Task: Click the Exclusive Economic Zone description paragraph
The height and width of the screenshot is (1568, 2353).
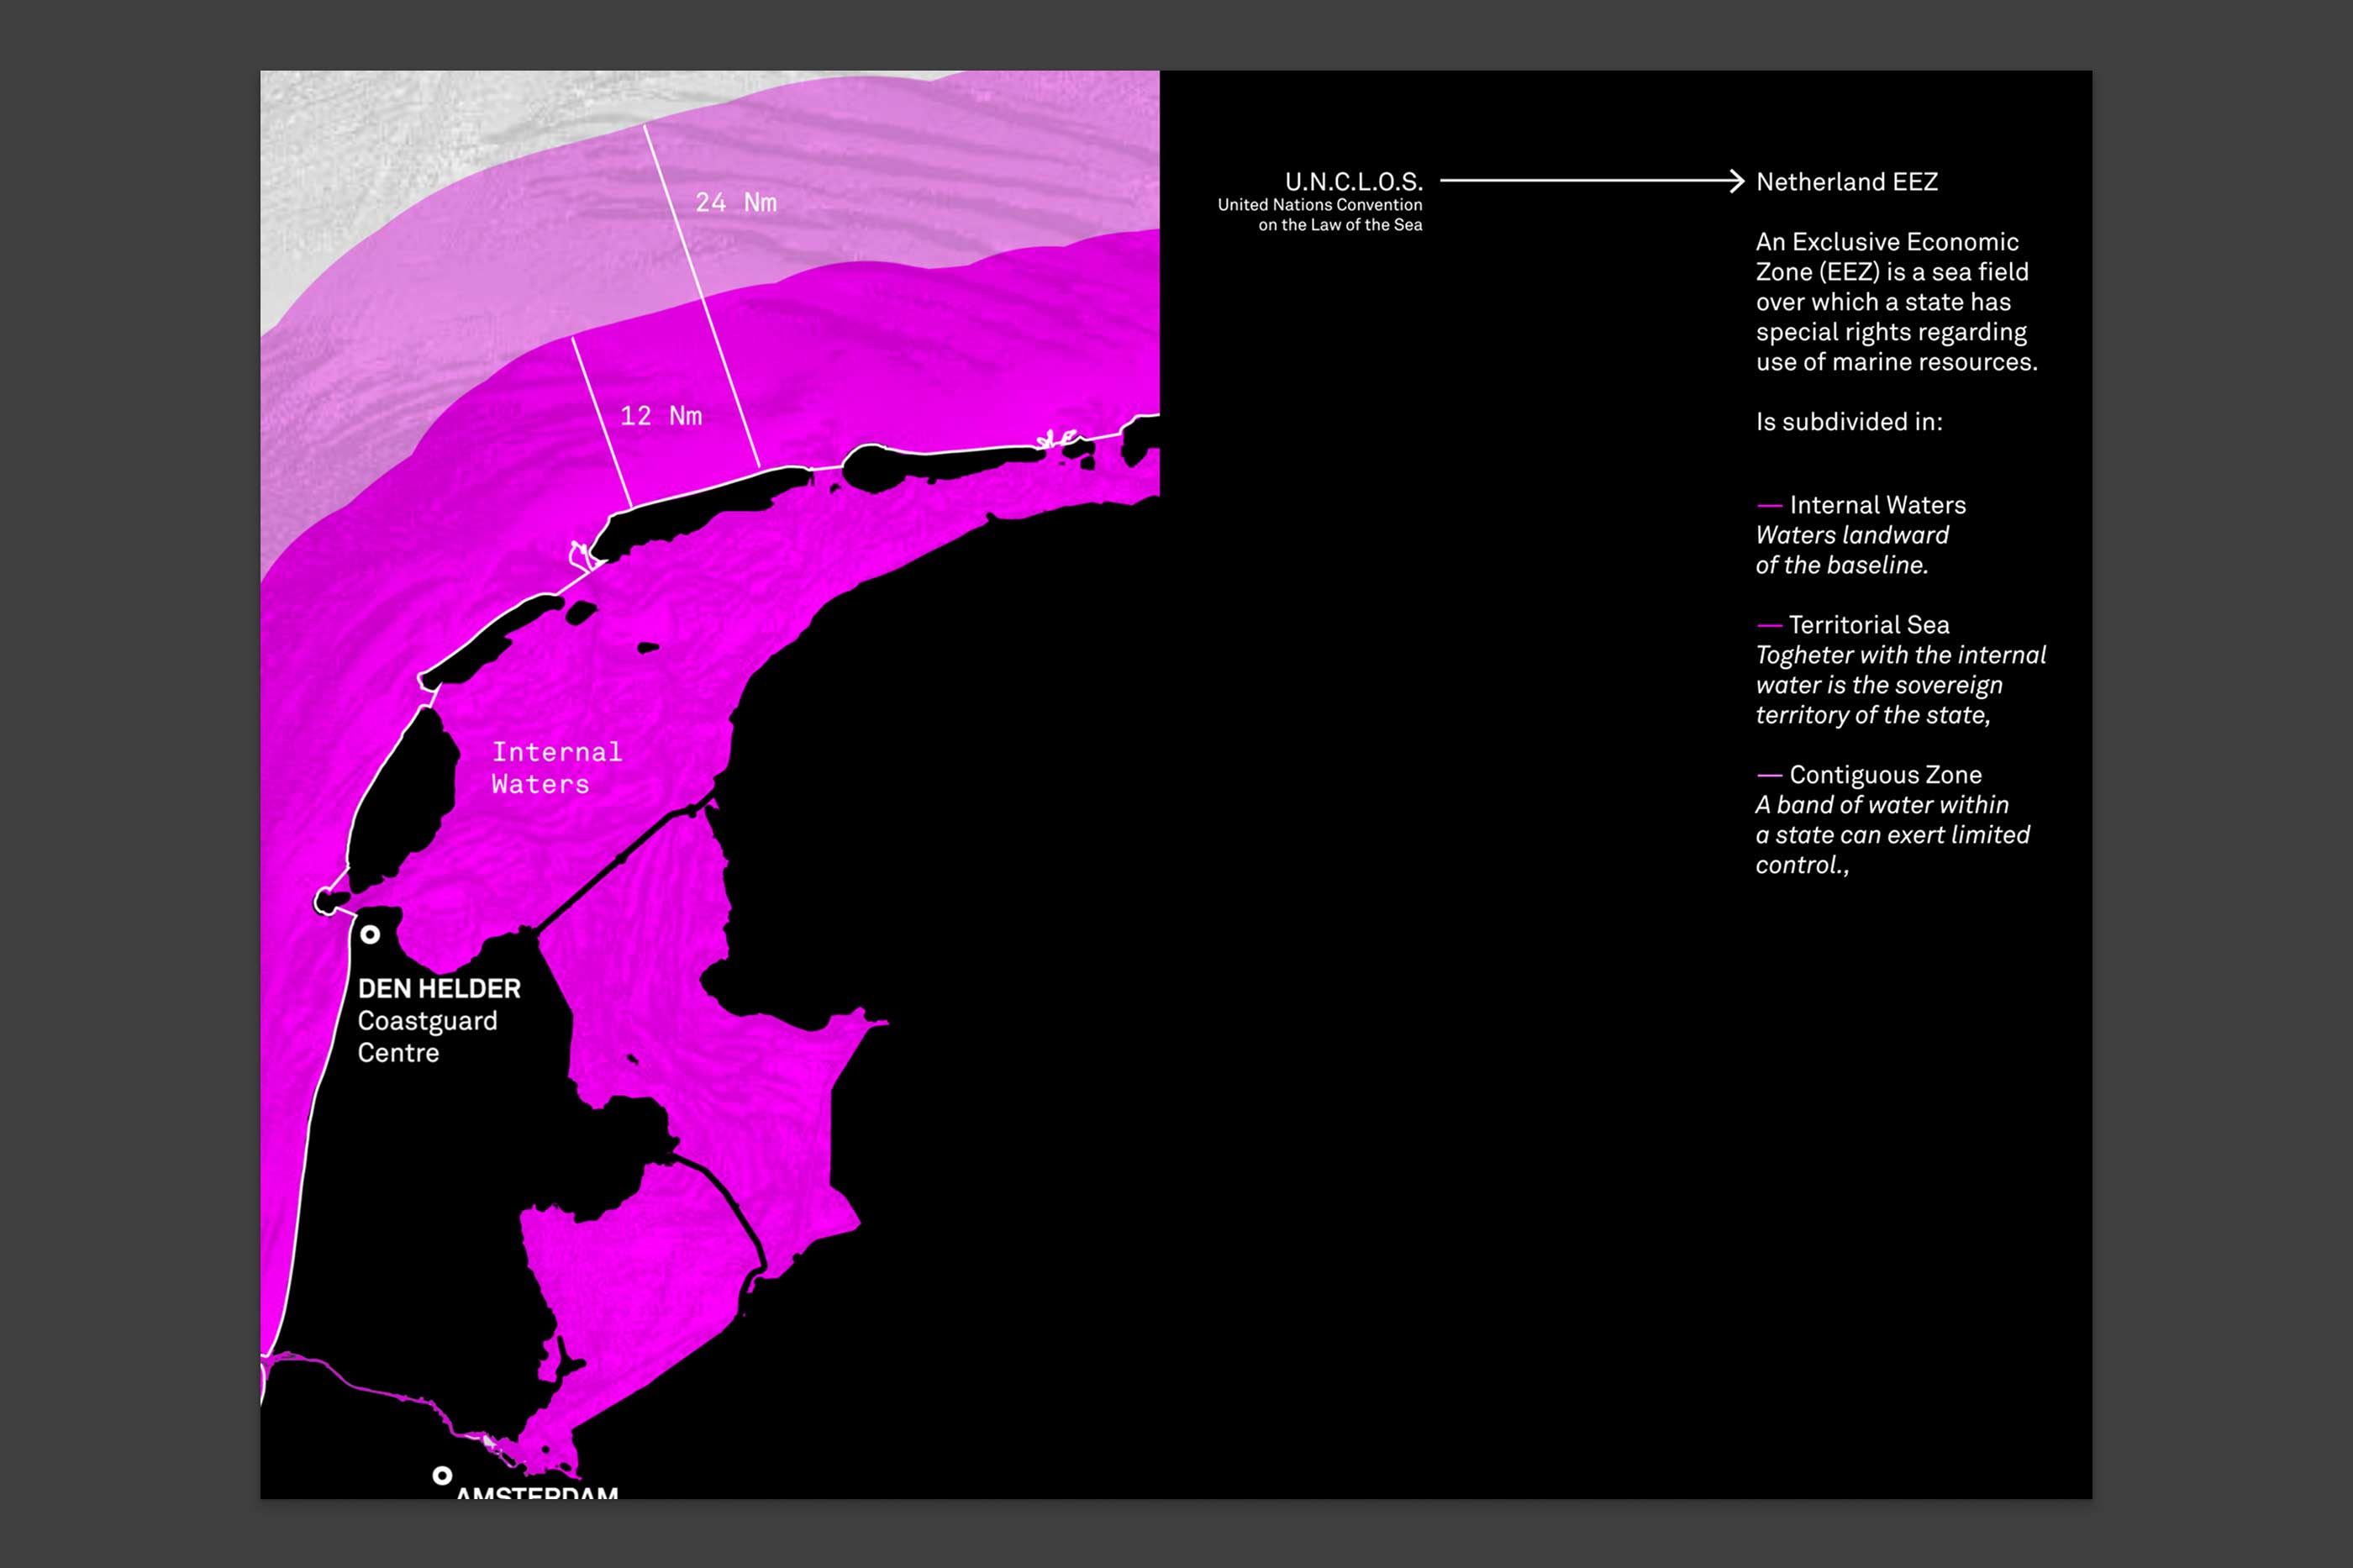Action: coord(1895,302)
